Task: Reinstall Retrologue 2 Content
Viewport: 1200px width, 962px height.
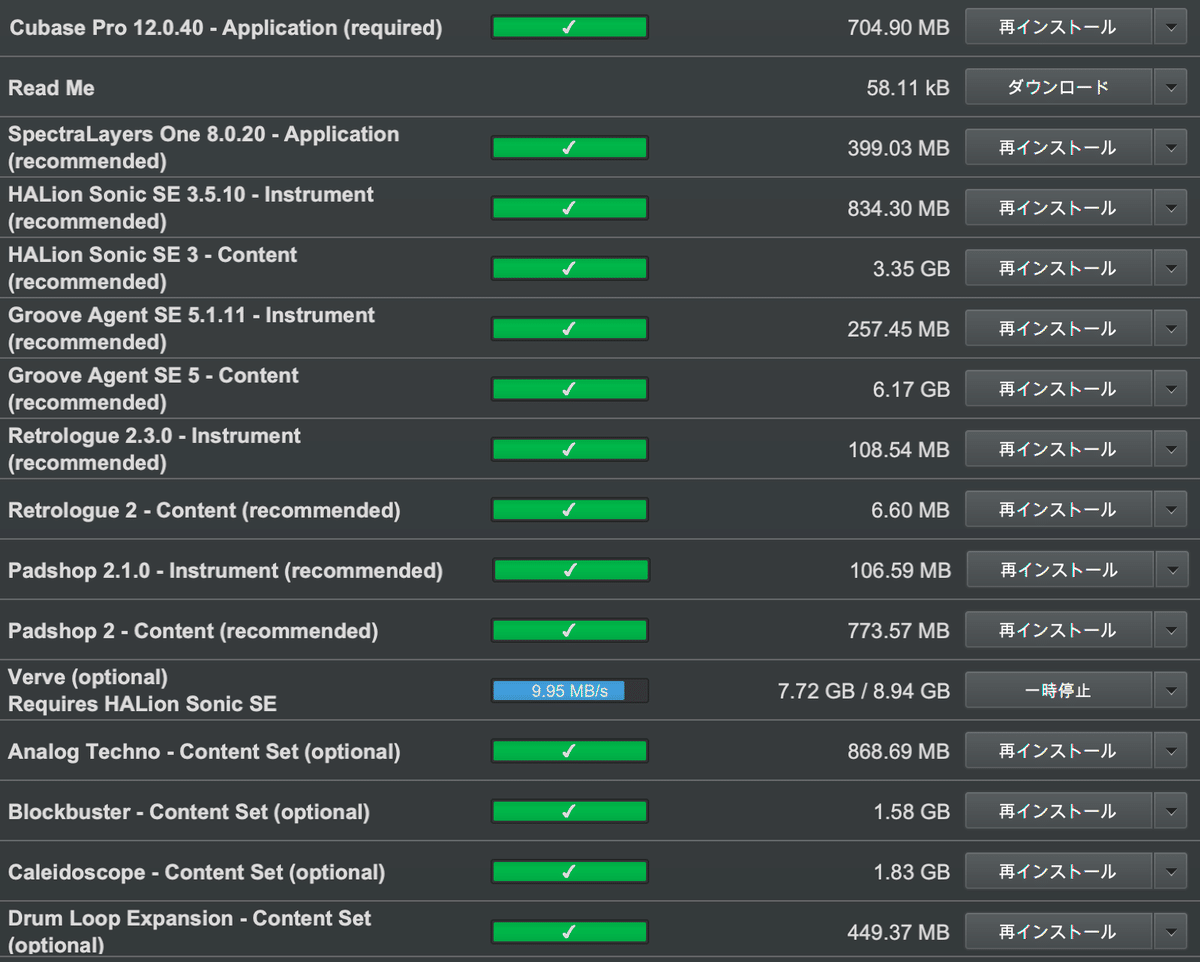Action: [x=1058, y=510]
